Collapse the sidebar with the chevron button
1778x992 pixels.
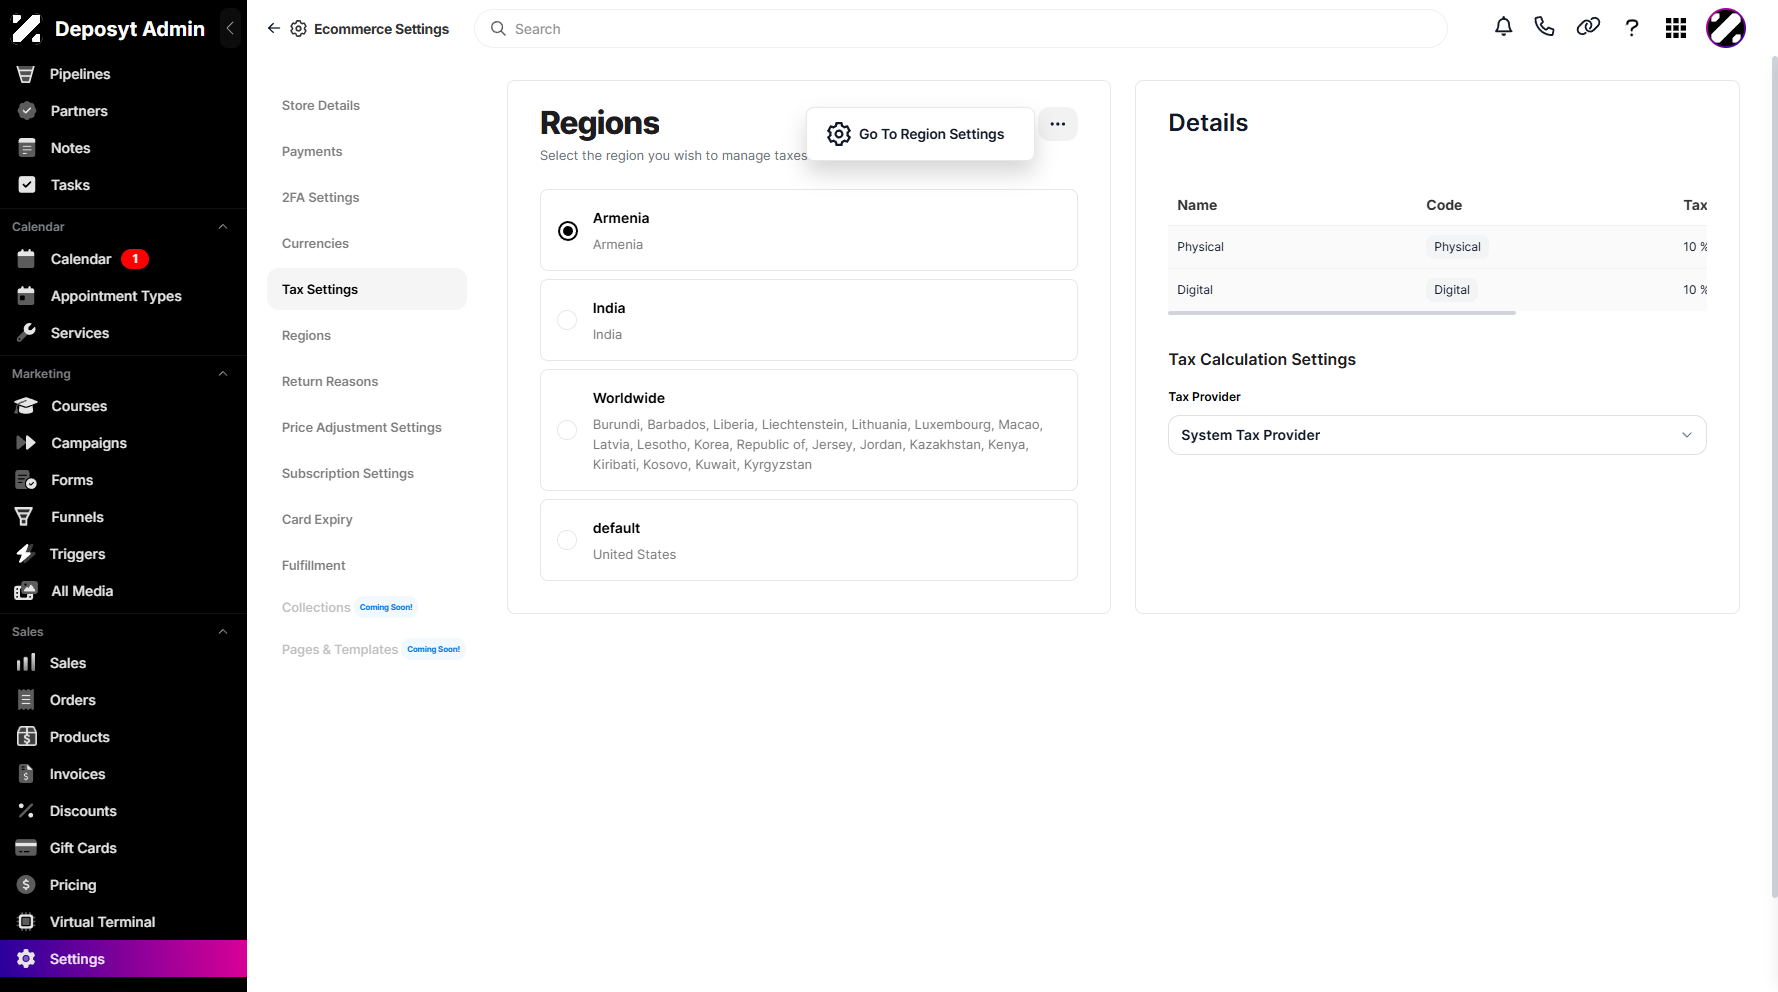click(x=231, y=28)
